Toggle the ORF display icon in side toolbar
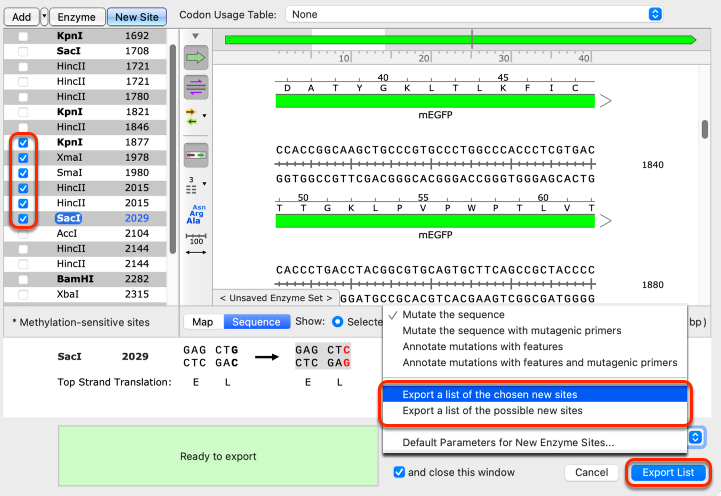 pyautogui.click(x=196, y=155)
